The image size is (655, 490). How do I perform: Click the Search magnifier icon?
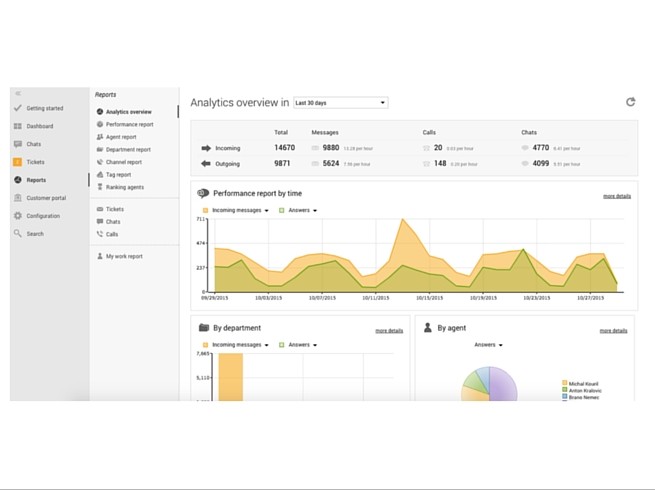(x=18, y=234)
